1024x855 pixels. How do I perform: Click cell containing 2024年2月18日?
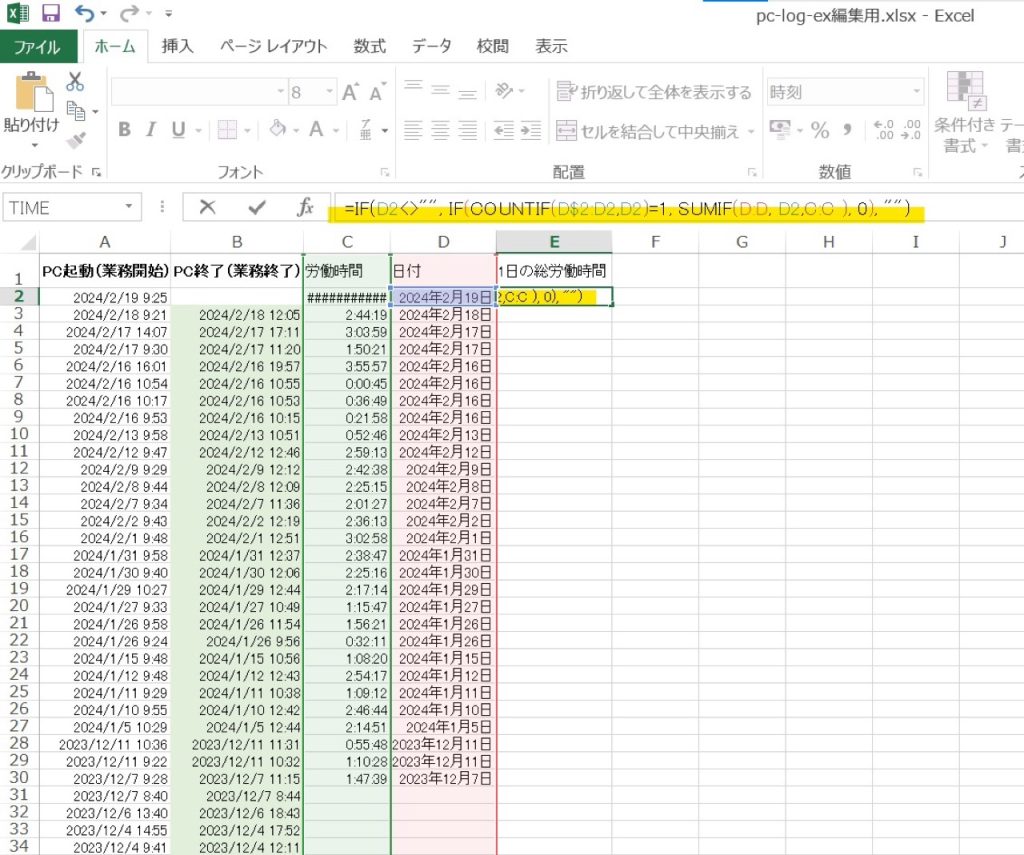tap(444, 315)
